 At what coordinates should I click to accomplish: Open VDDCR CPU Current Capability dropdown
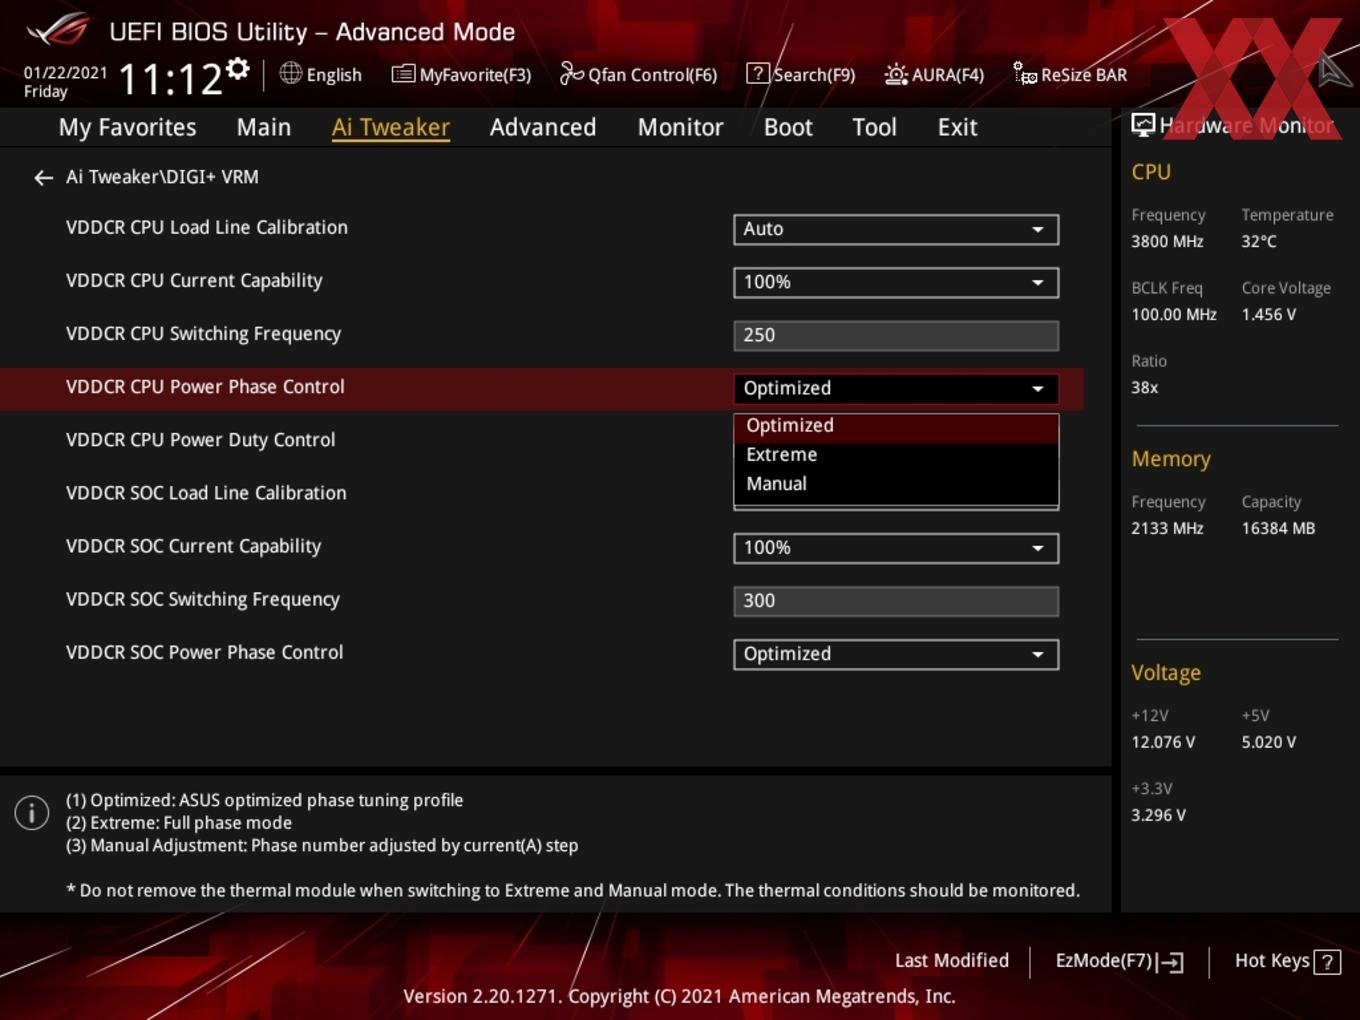click(896, 282)
